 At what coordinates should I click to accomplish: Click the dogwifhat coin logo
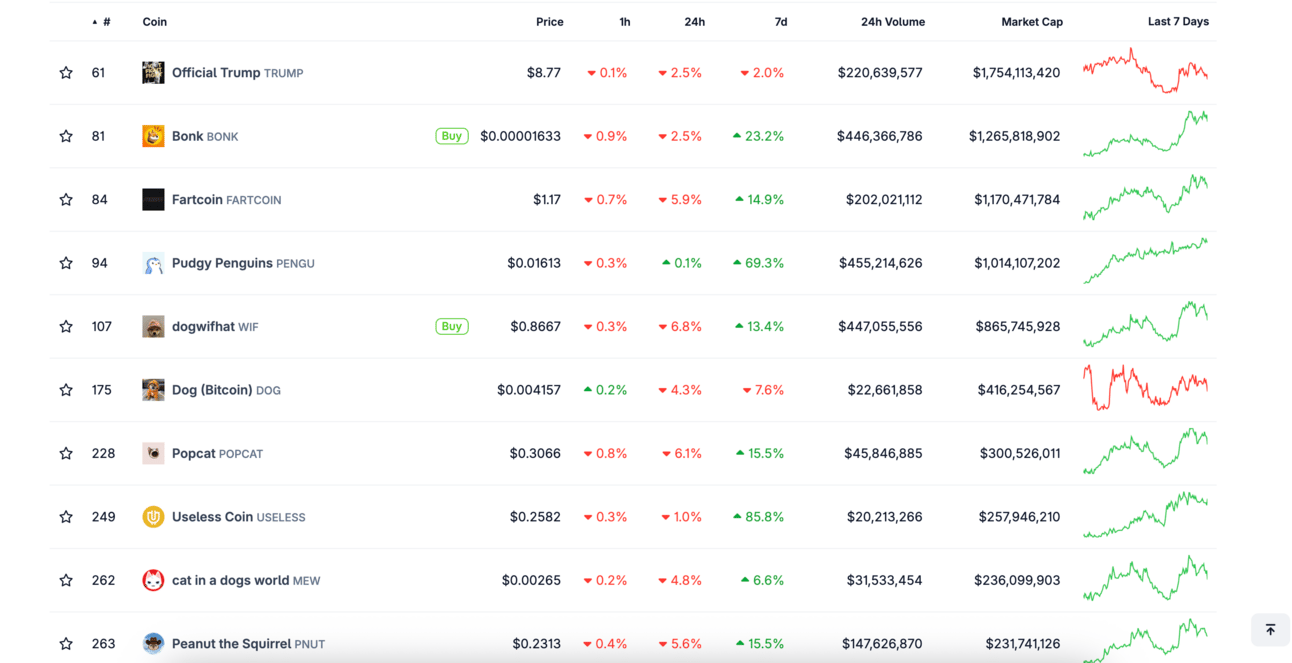coord(153,327)
